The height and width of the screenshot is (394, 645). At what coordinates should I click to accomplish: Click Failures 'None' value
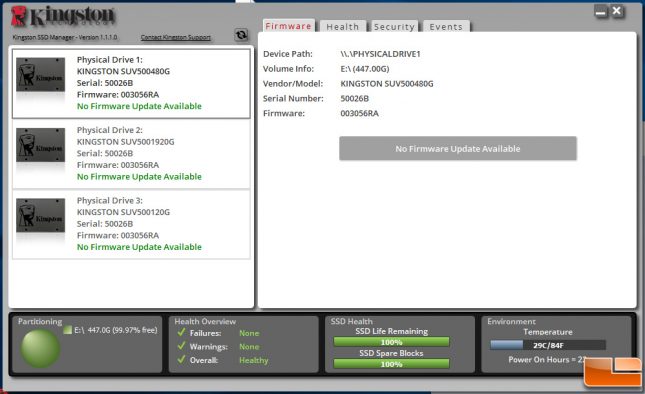pos(249,333)
